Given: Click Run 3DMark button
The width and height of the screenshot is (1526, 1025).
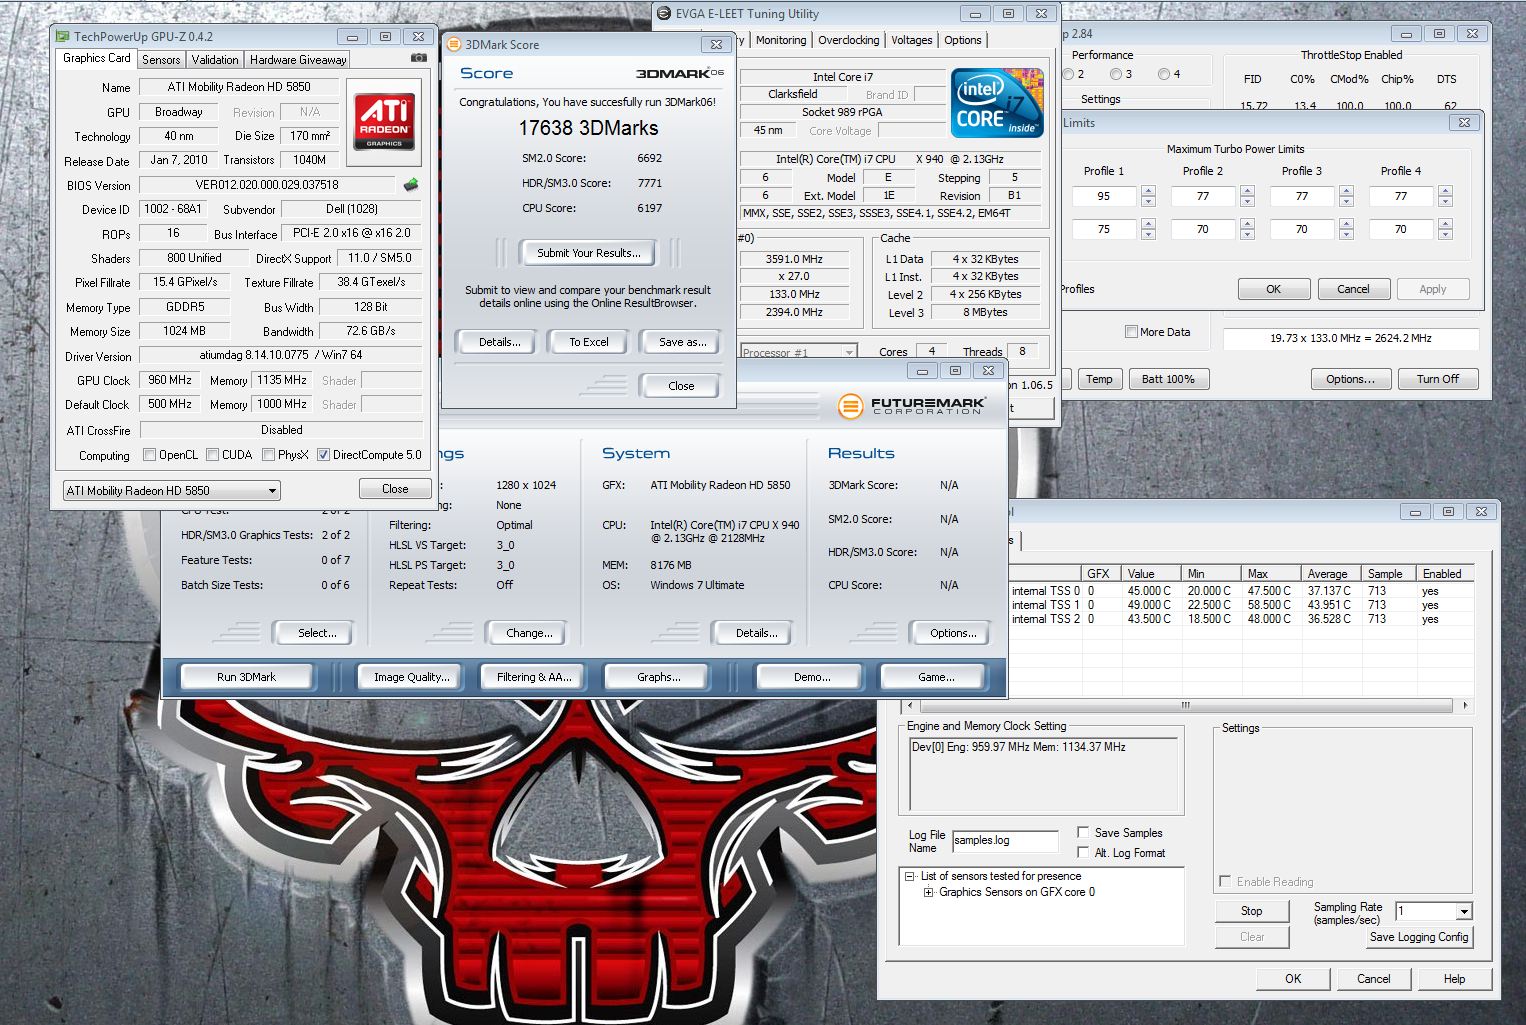Looking at the screenshot, I should (246, 677).
